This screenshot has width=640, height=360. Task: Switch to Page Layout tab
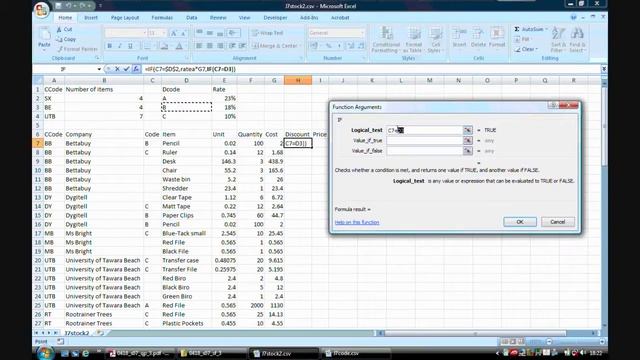125,18
